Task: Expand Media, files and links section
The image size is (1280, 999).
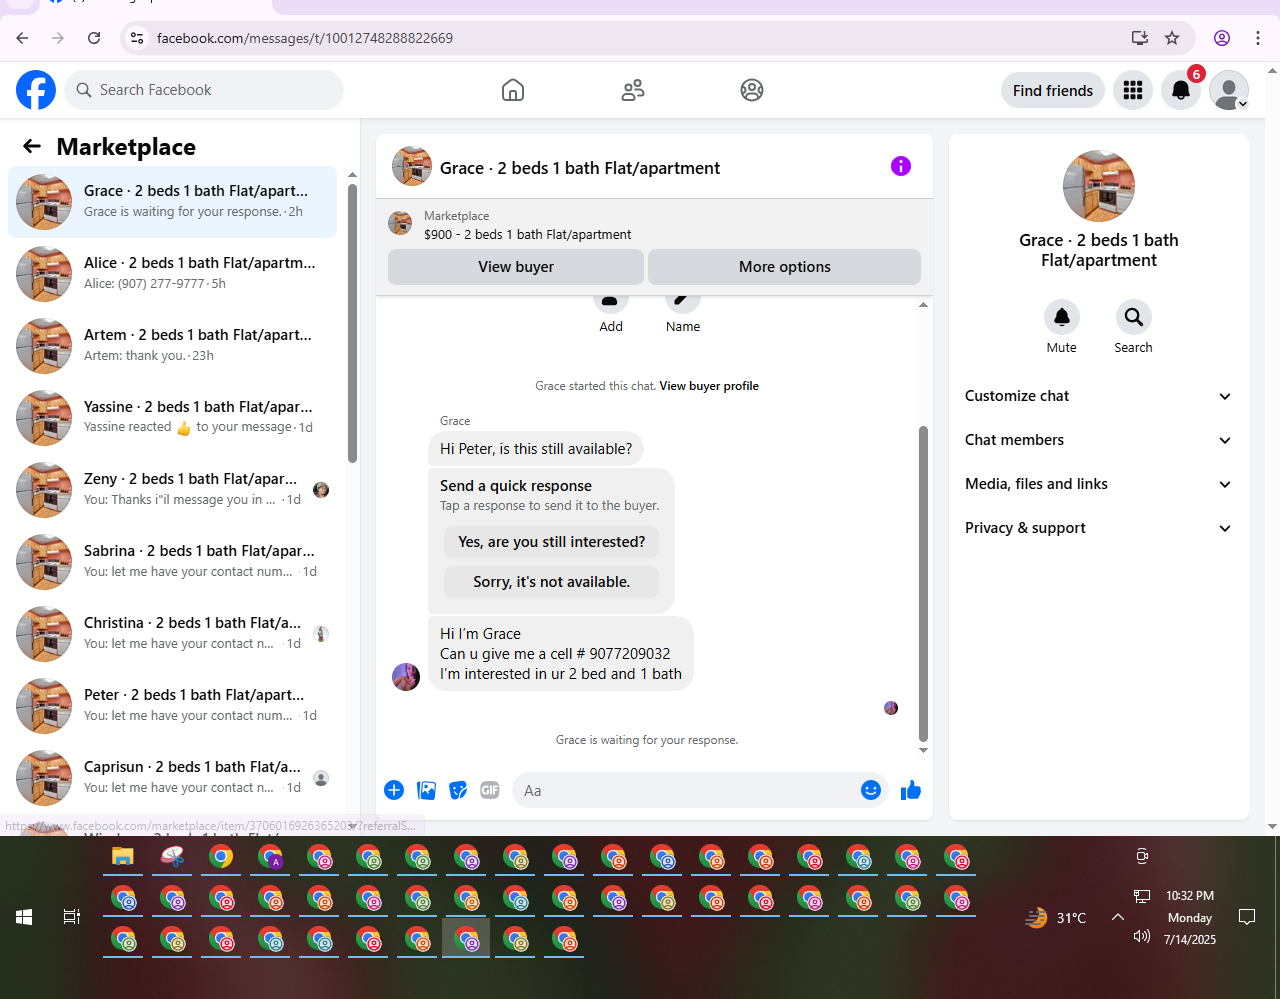Action: click(x=1098, y=484)
